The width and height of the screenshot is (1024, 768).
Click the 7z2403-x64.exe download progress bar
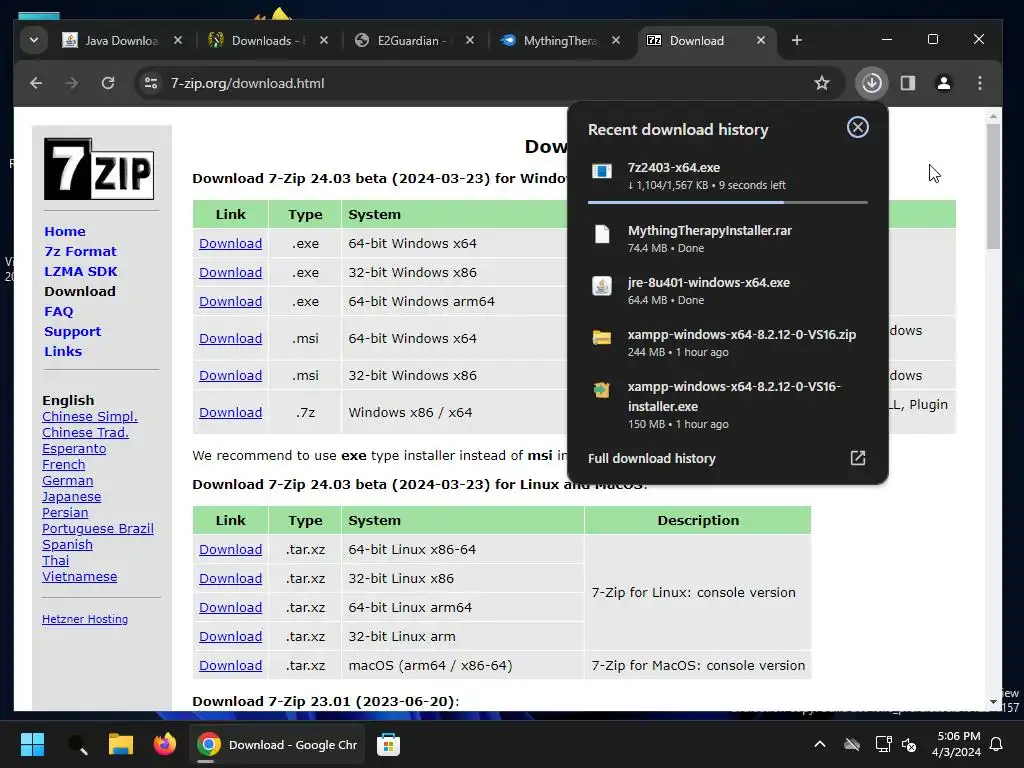click(x=728, y=202)
